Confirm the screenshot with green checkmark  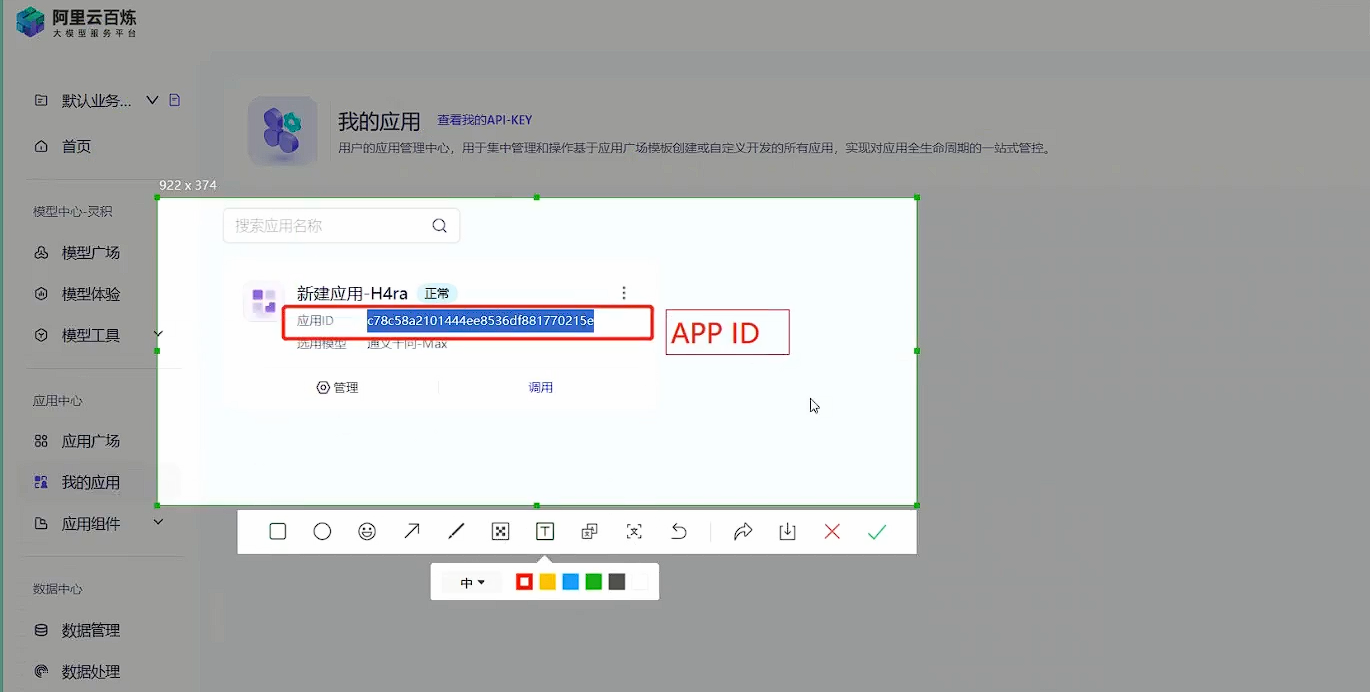click(877, 532)
